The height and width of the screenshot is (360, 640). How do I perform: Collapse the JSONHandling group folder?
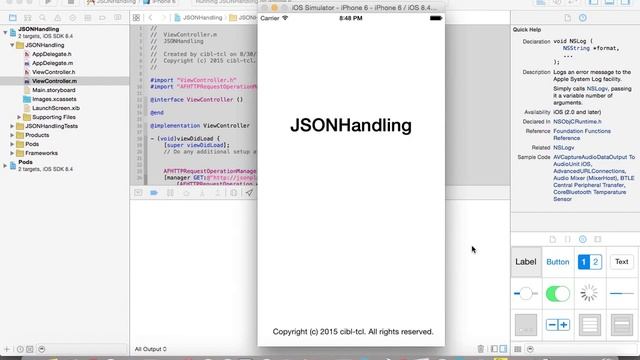pos(12,45)
